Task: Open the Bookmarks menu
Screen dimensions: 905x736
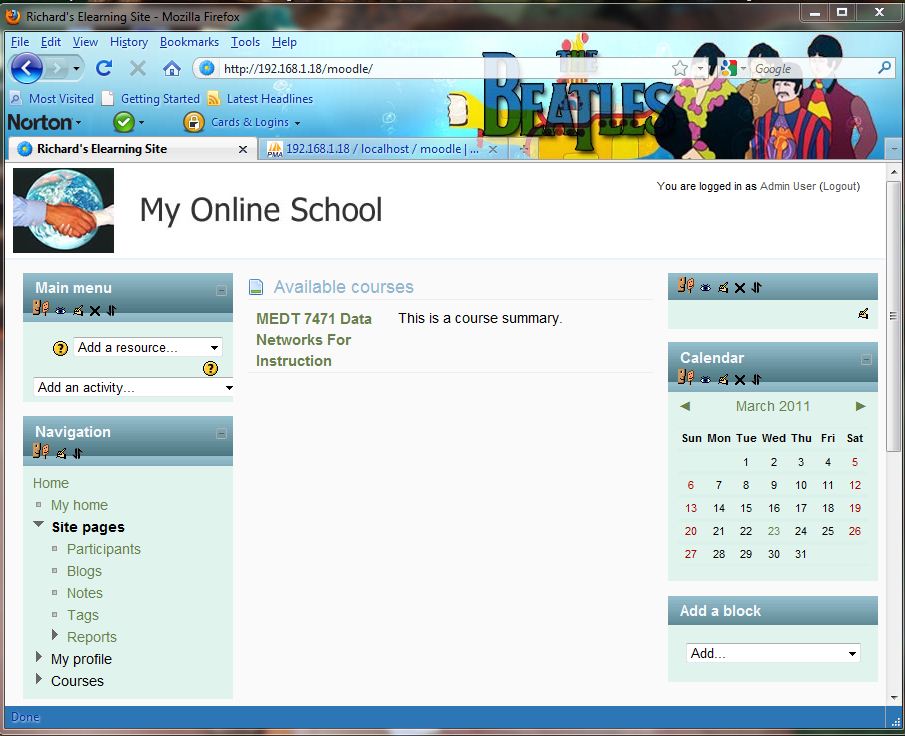Action: coord(189,42)
